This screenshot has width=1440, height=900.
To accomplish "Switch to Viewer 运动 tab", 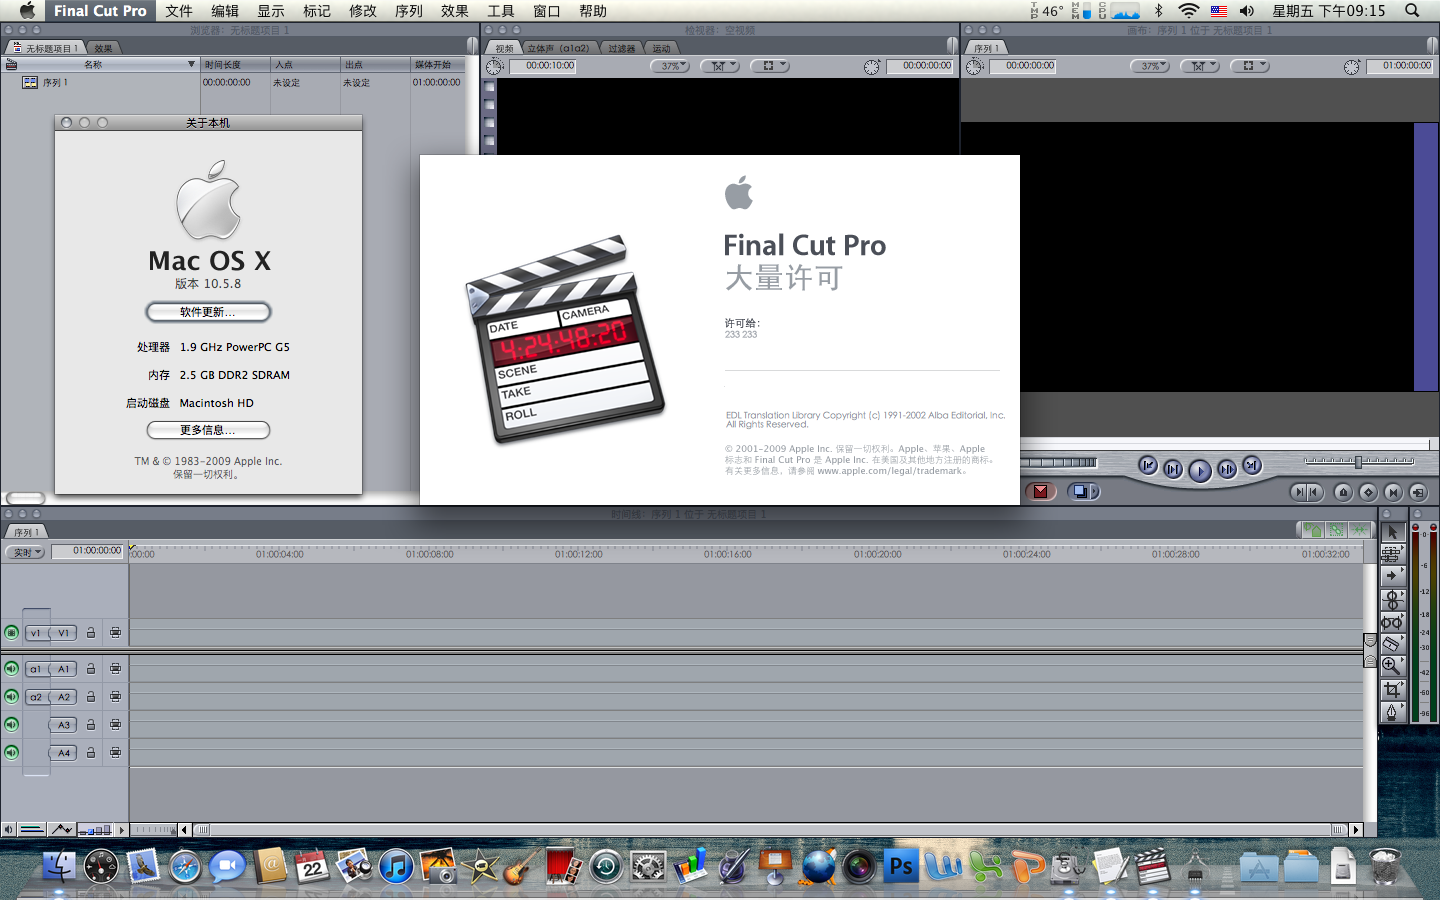I will tap(662, 48).
